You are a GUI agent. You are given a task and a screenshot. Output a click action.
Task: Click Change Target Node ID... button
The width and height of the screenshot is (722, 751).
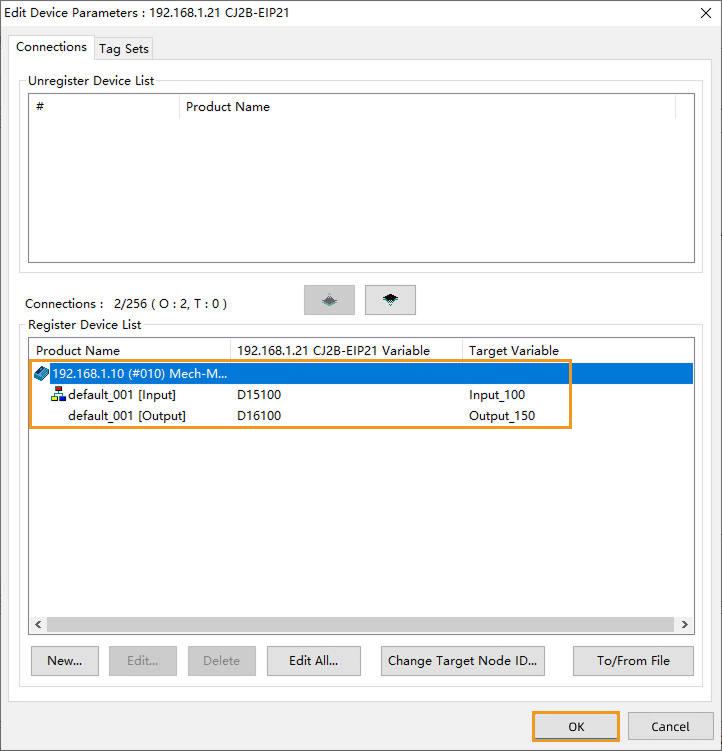coord(463,661)
